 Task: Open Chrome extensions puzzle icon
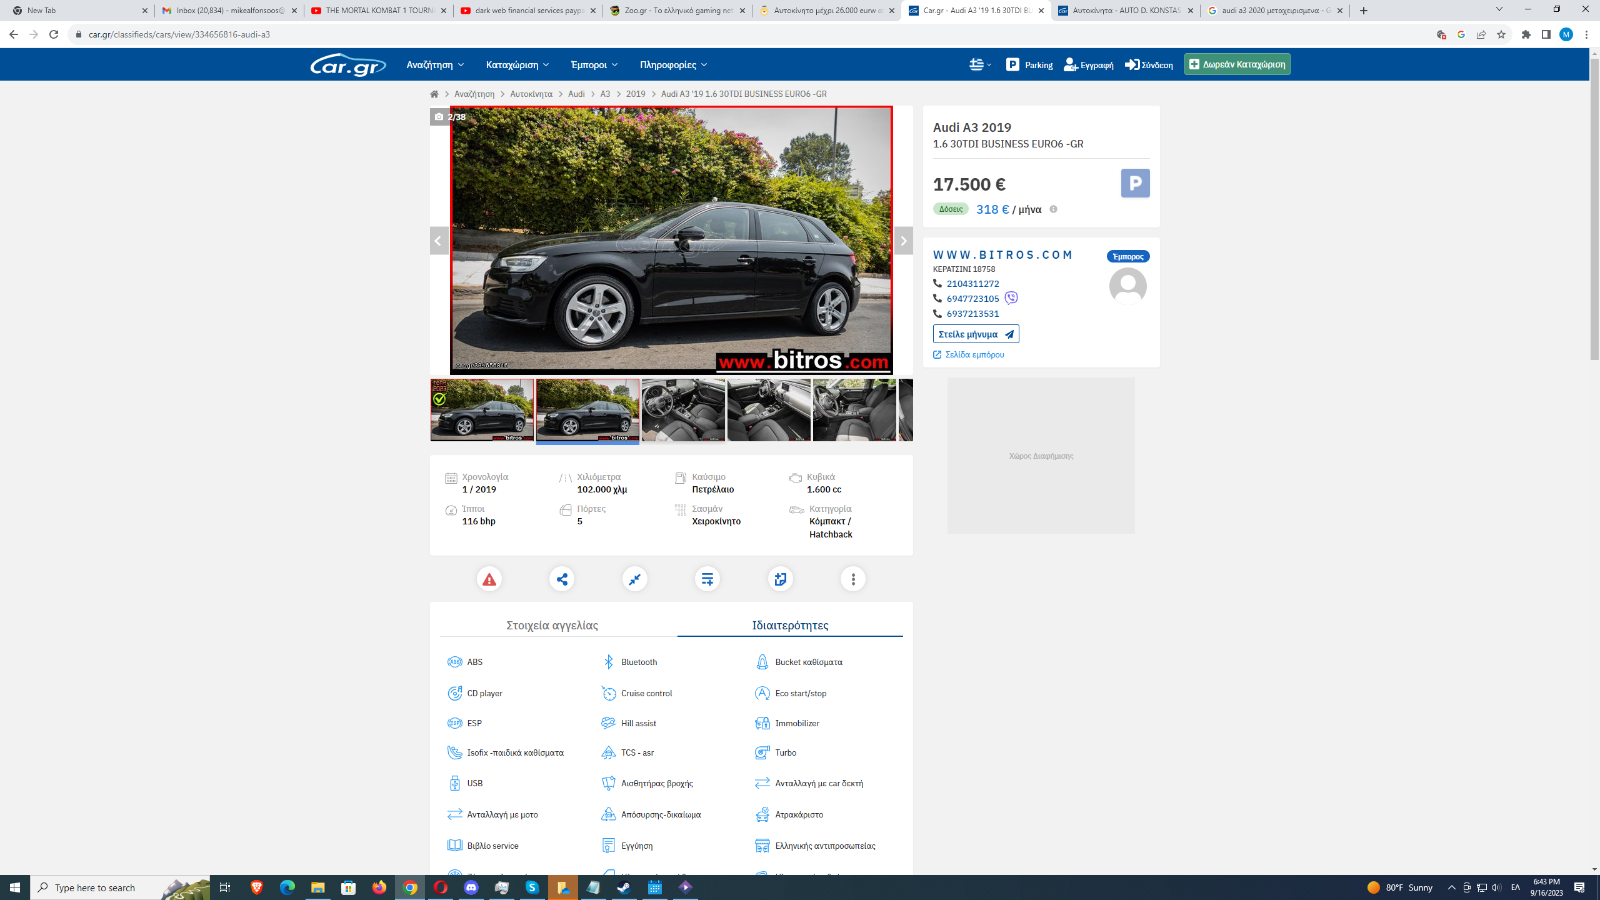1526,34
